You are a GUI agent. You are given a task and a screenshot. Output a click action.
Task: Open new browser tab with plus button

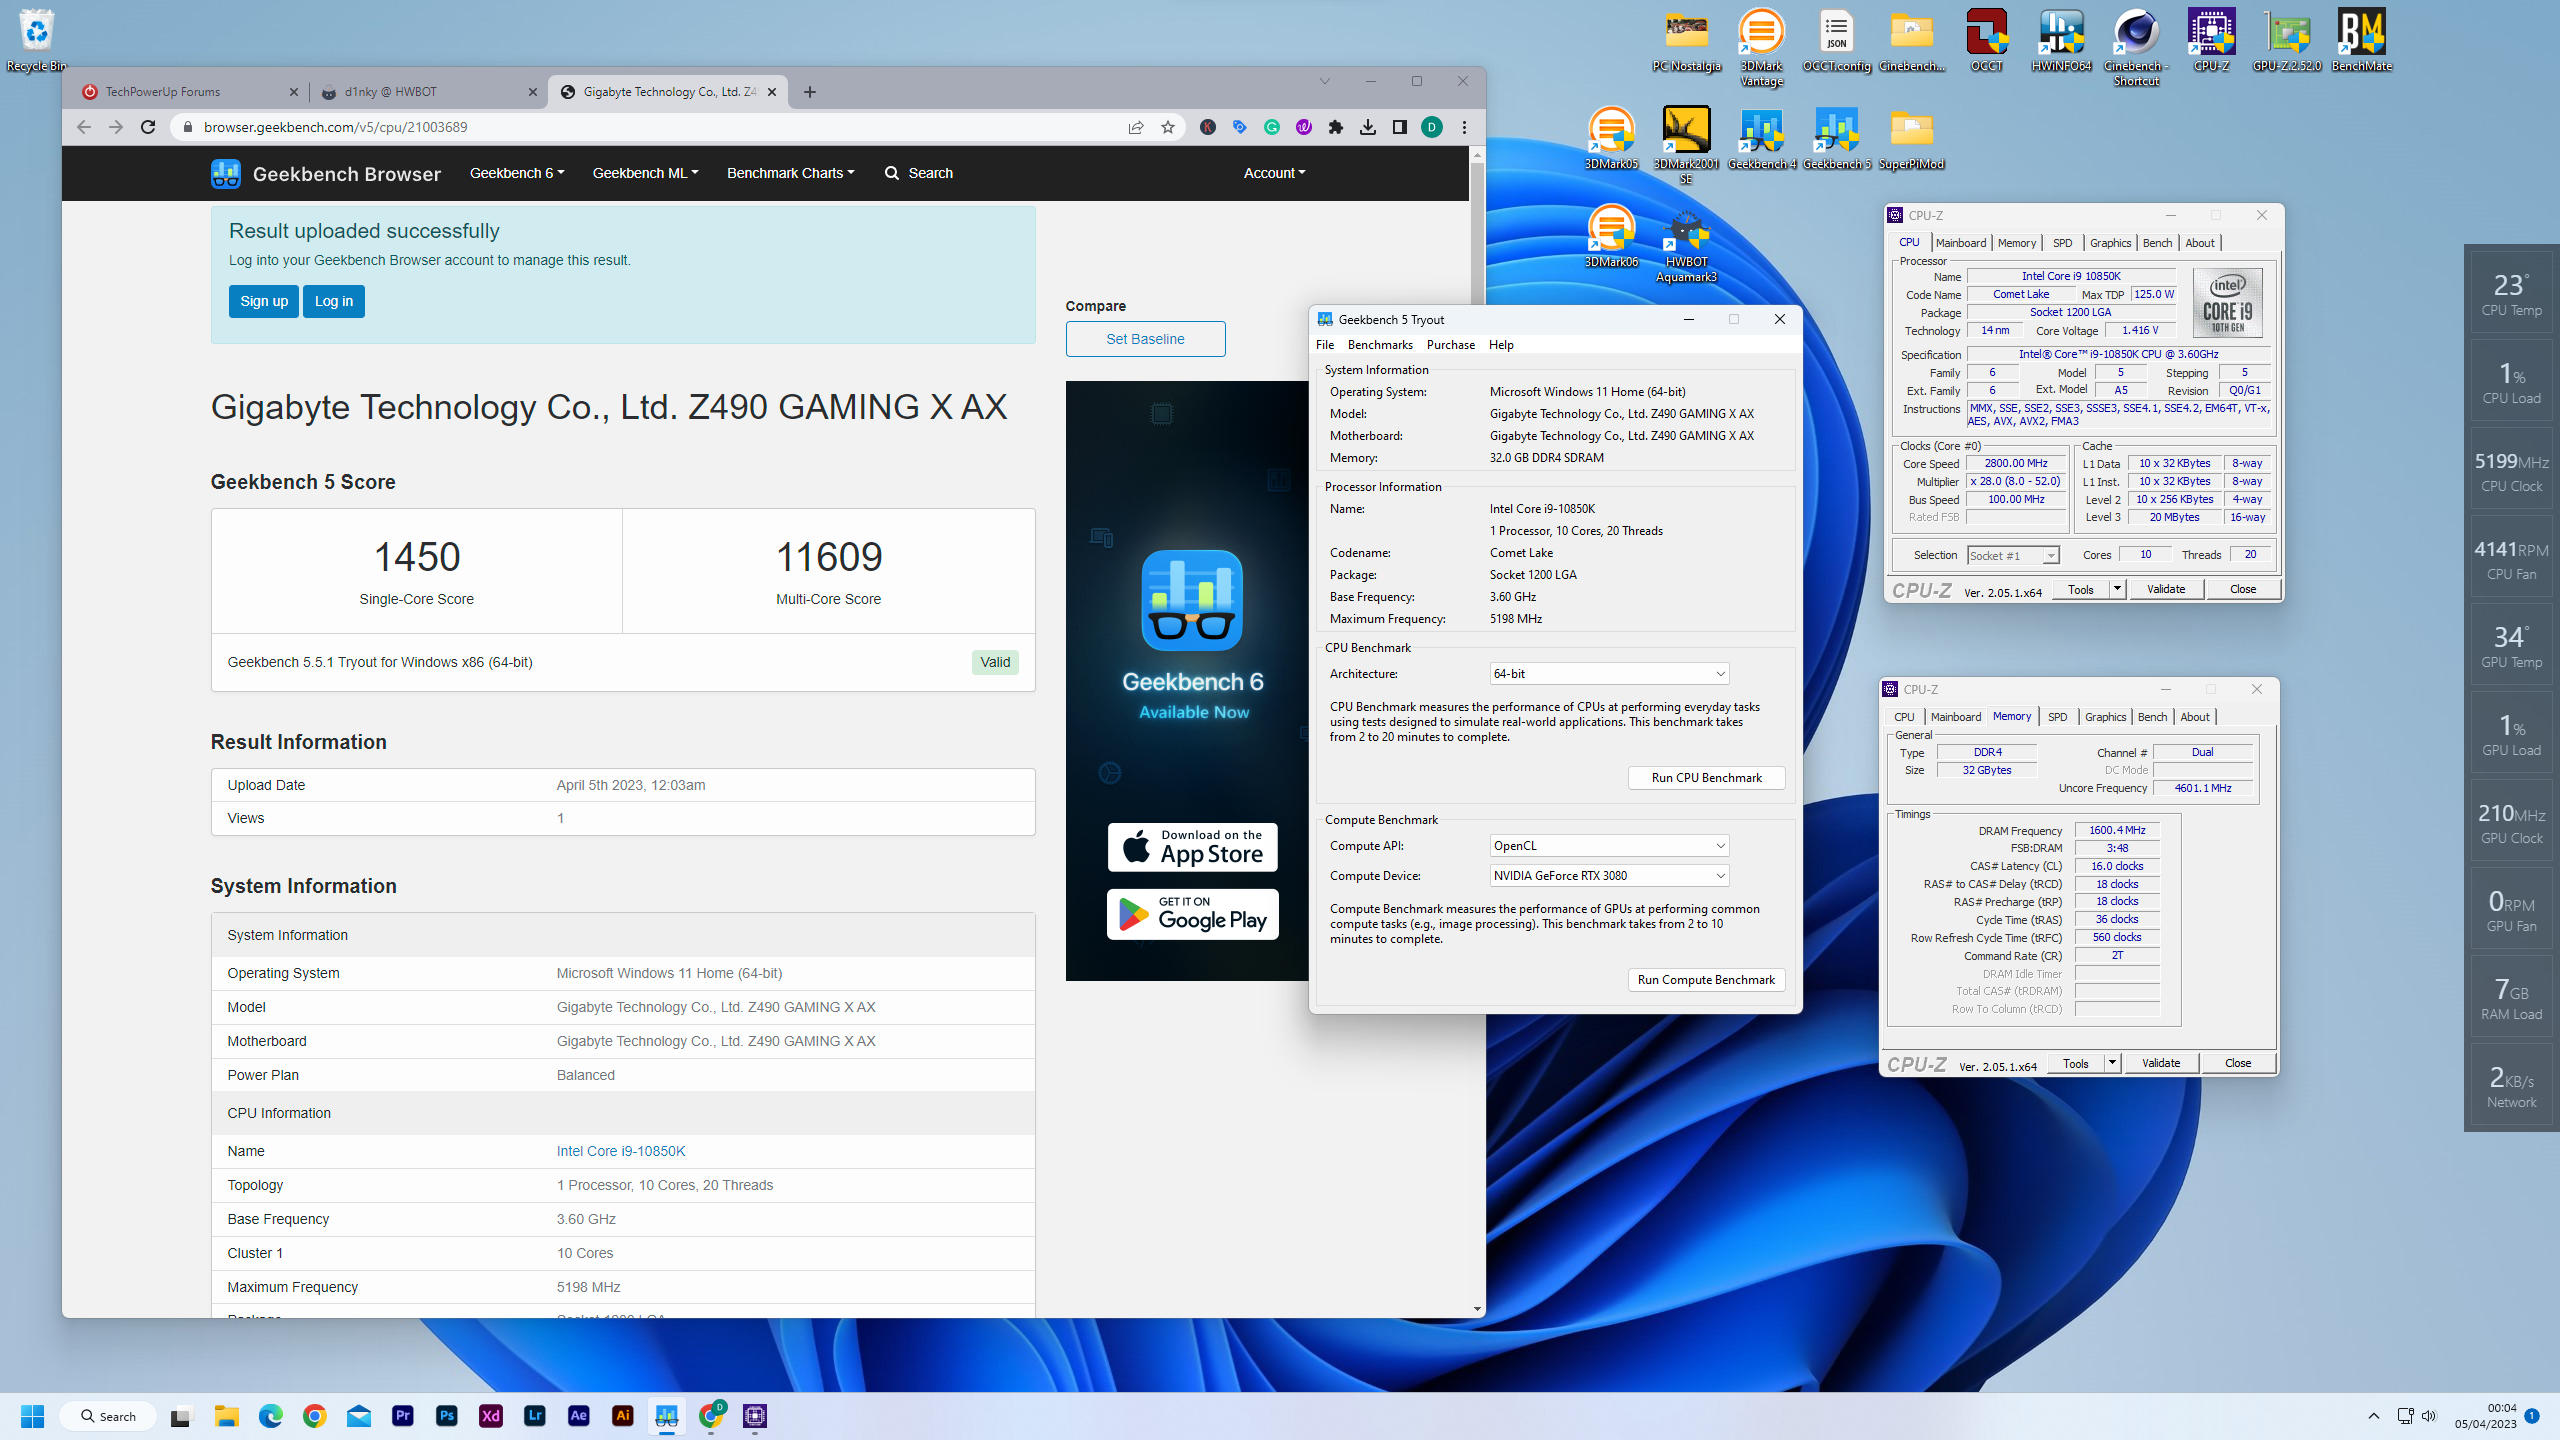(810, 92)
